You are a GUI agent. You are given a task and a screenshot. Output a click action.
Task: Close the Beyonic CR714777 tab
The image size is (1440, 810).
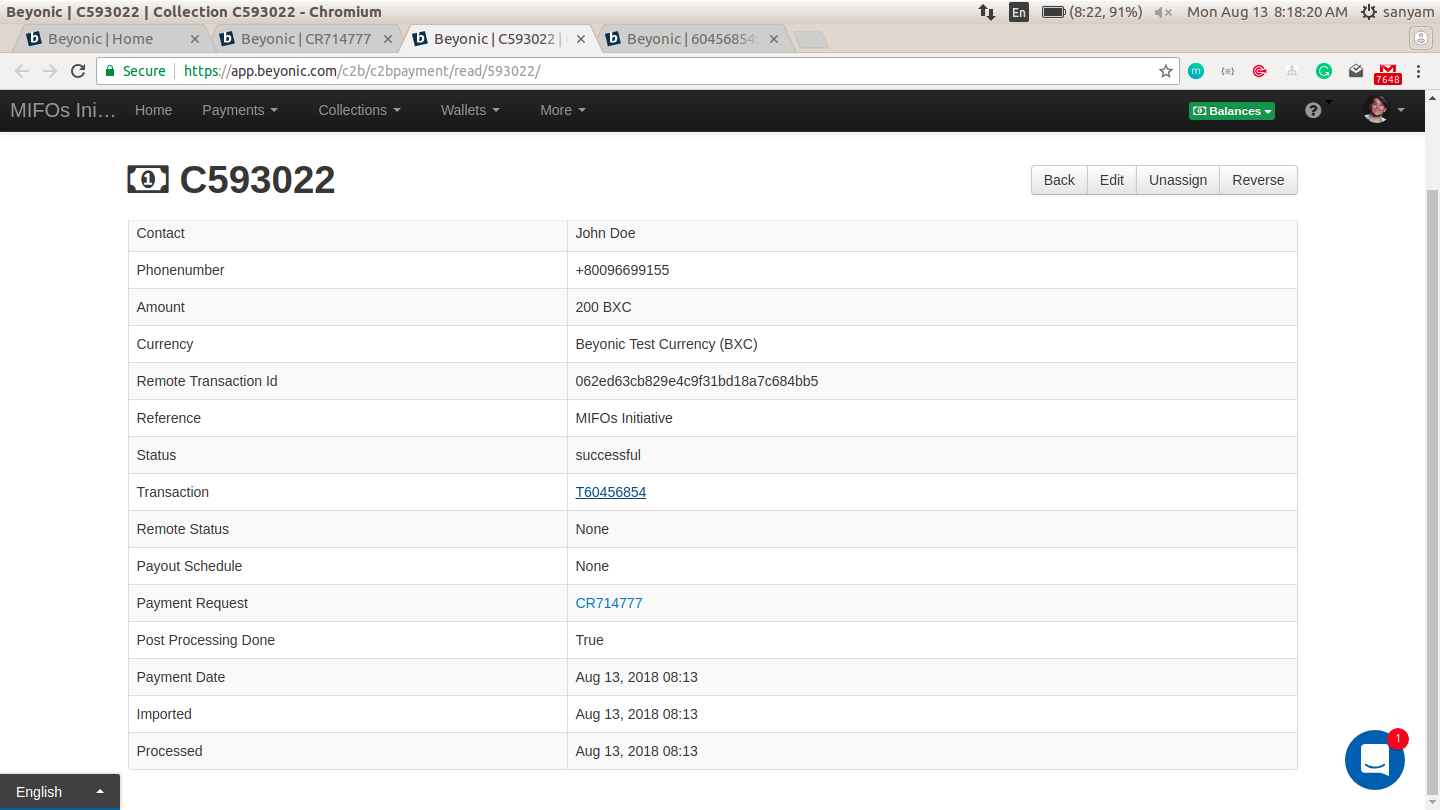point(388,39)
